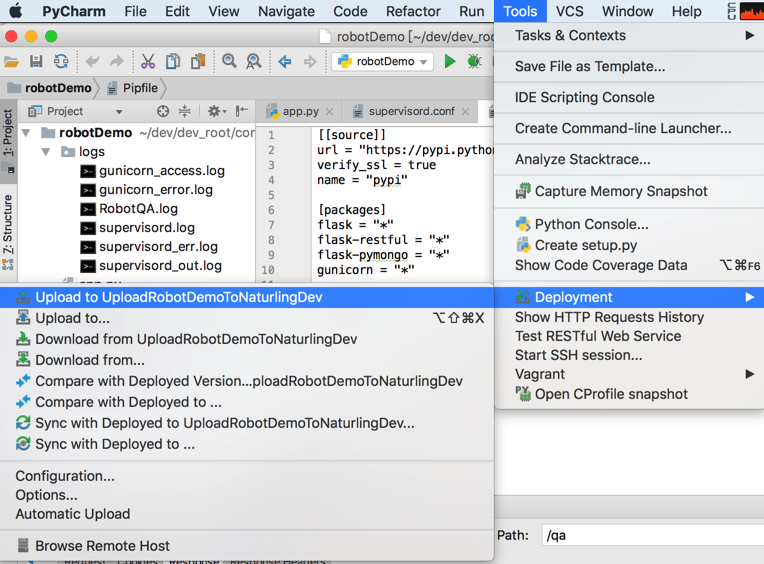
Task: Expand the Vagrant submenu arrow
Action: (749, 374)
